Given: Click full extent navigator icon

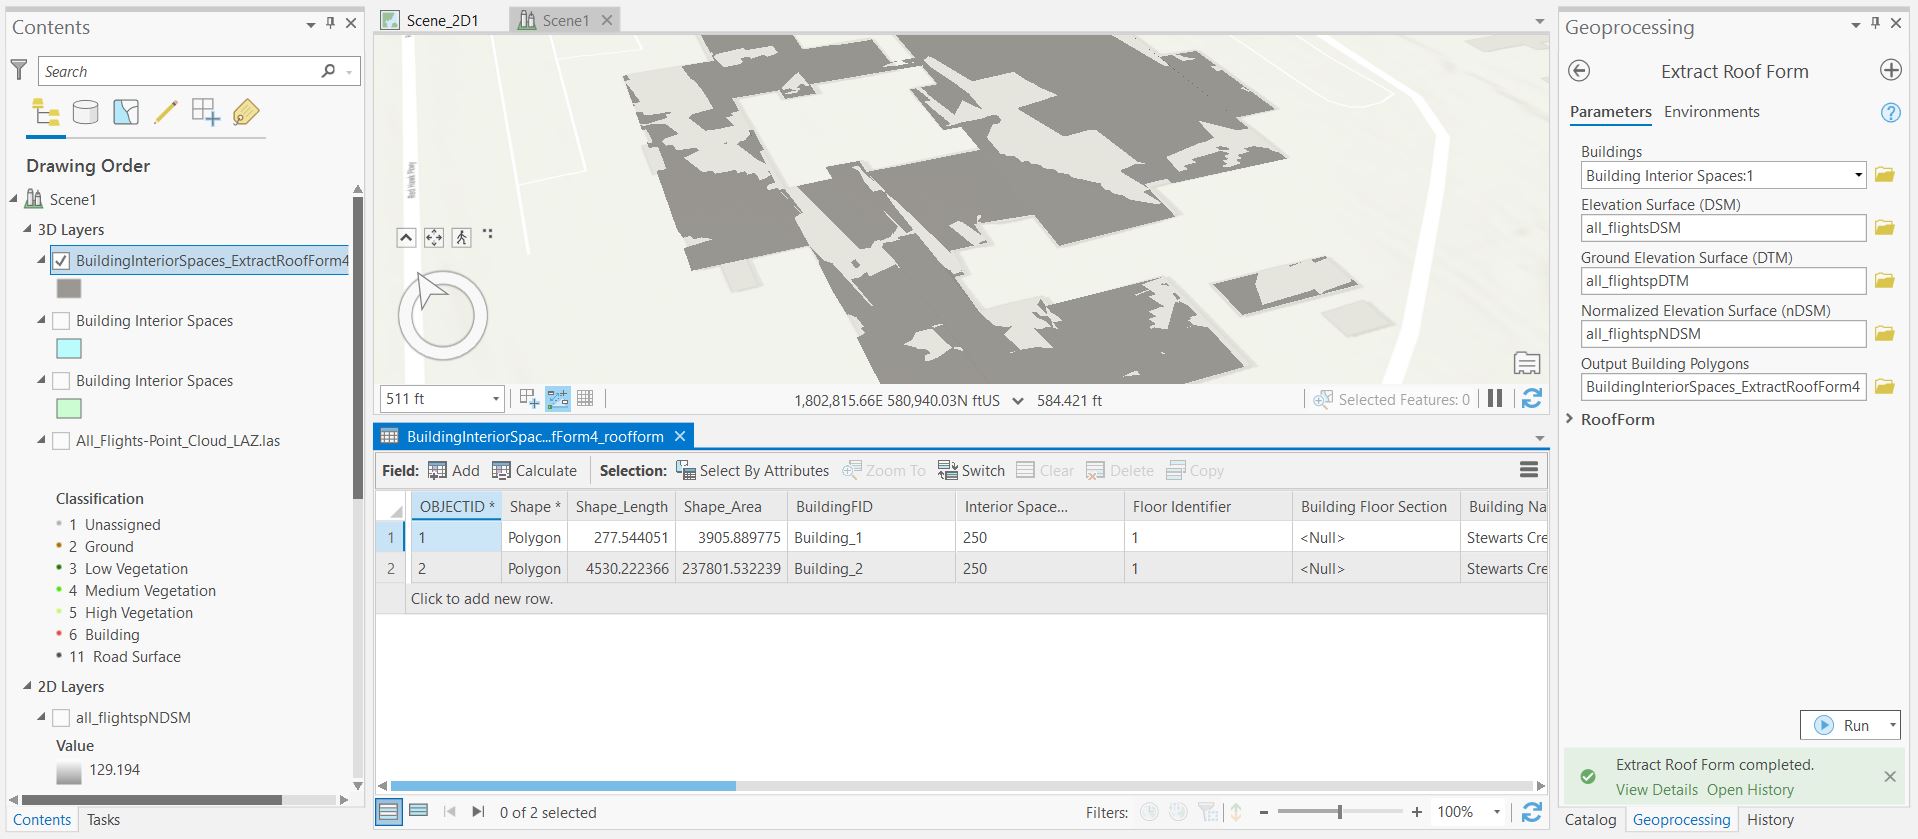Looking at the screenshot, I should [434, 237].
